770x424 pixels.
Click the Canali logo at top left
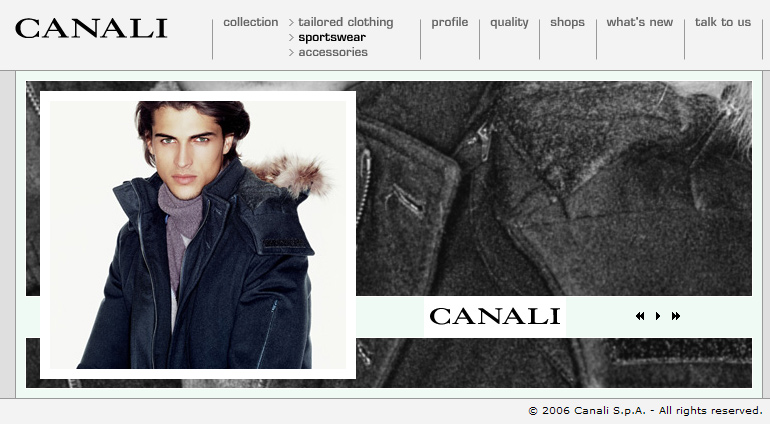91,28
